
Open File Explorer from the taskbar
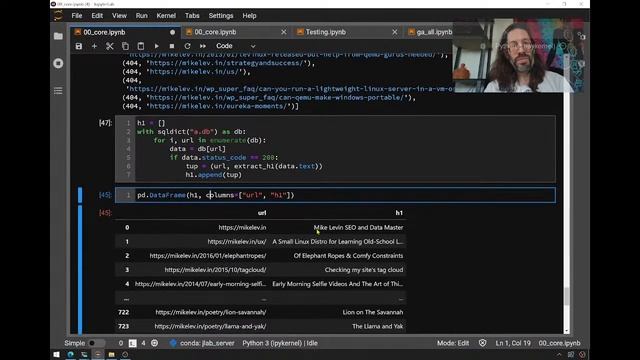111,355
